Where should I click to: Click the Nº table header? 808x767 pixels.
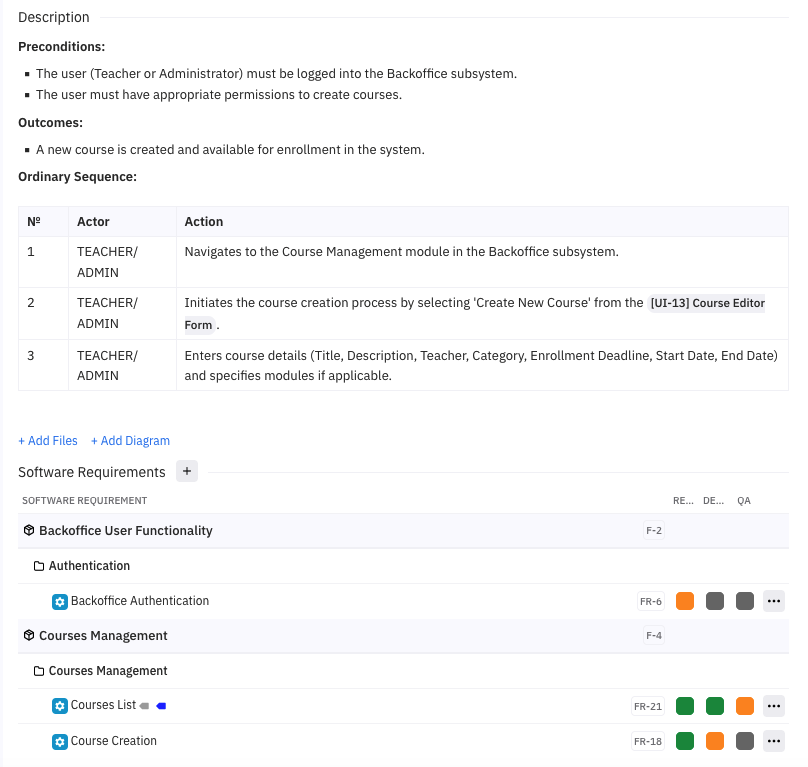coord(33,222)
